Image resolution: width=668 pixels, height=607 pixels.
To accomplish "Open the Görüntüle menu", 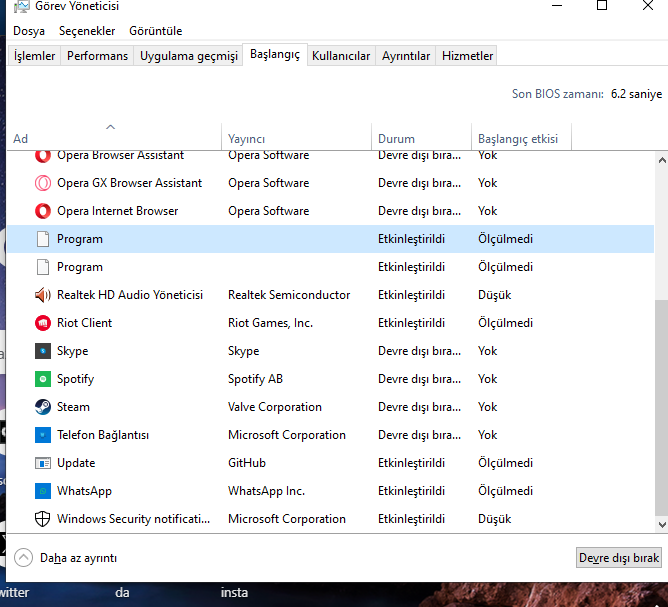I will (155, 31).
